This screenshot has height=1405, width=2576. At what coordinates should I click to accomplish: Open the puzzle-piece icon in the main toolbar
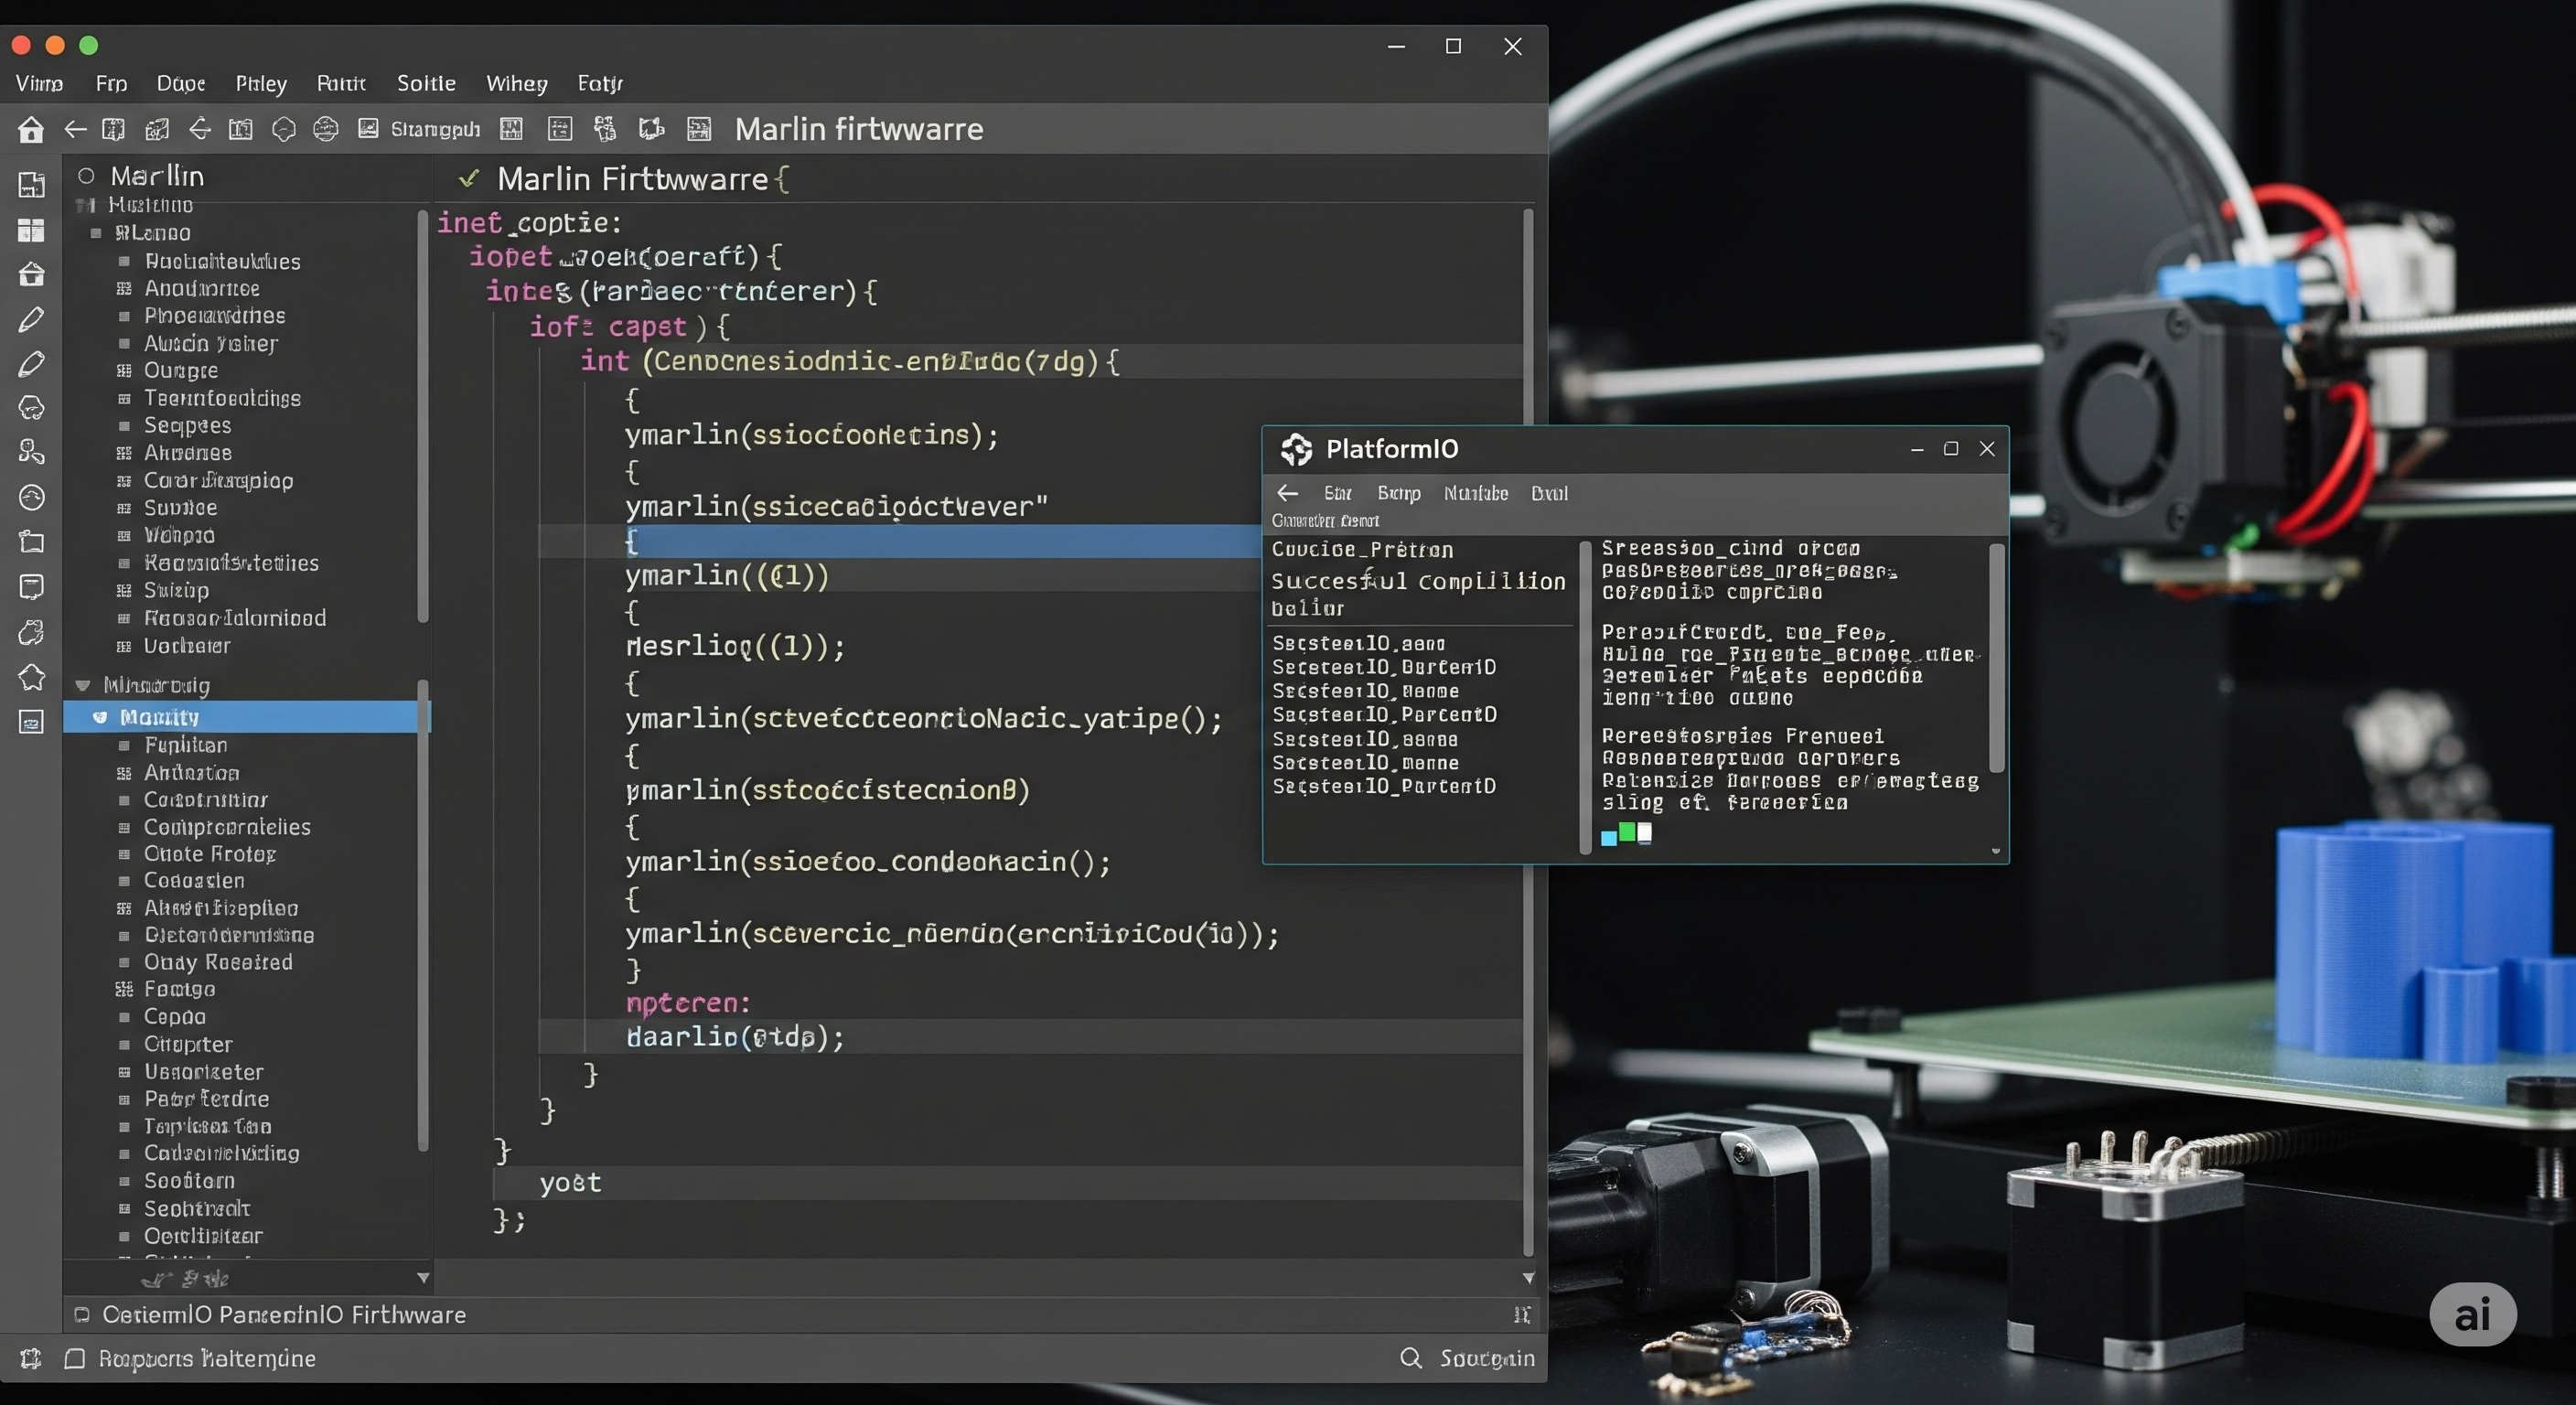point(652,129)
